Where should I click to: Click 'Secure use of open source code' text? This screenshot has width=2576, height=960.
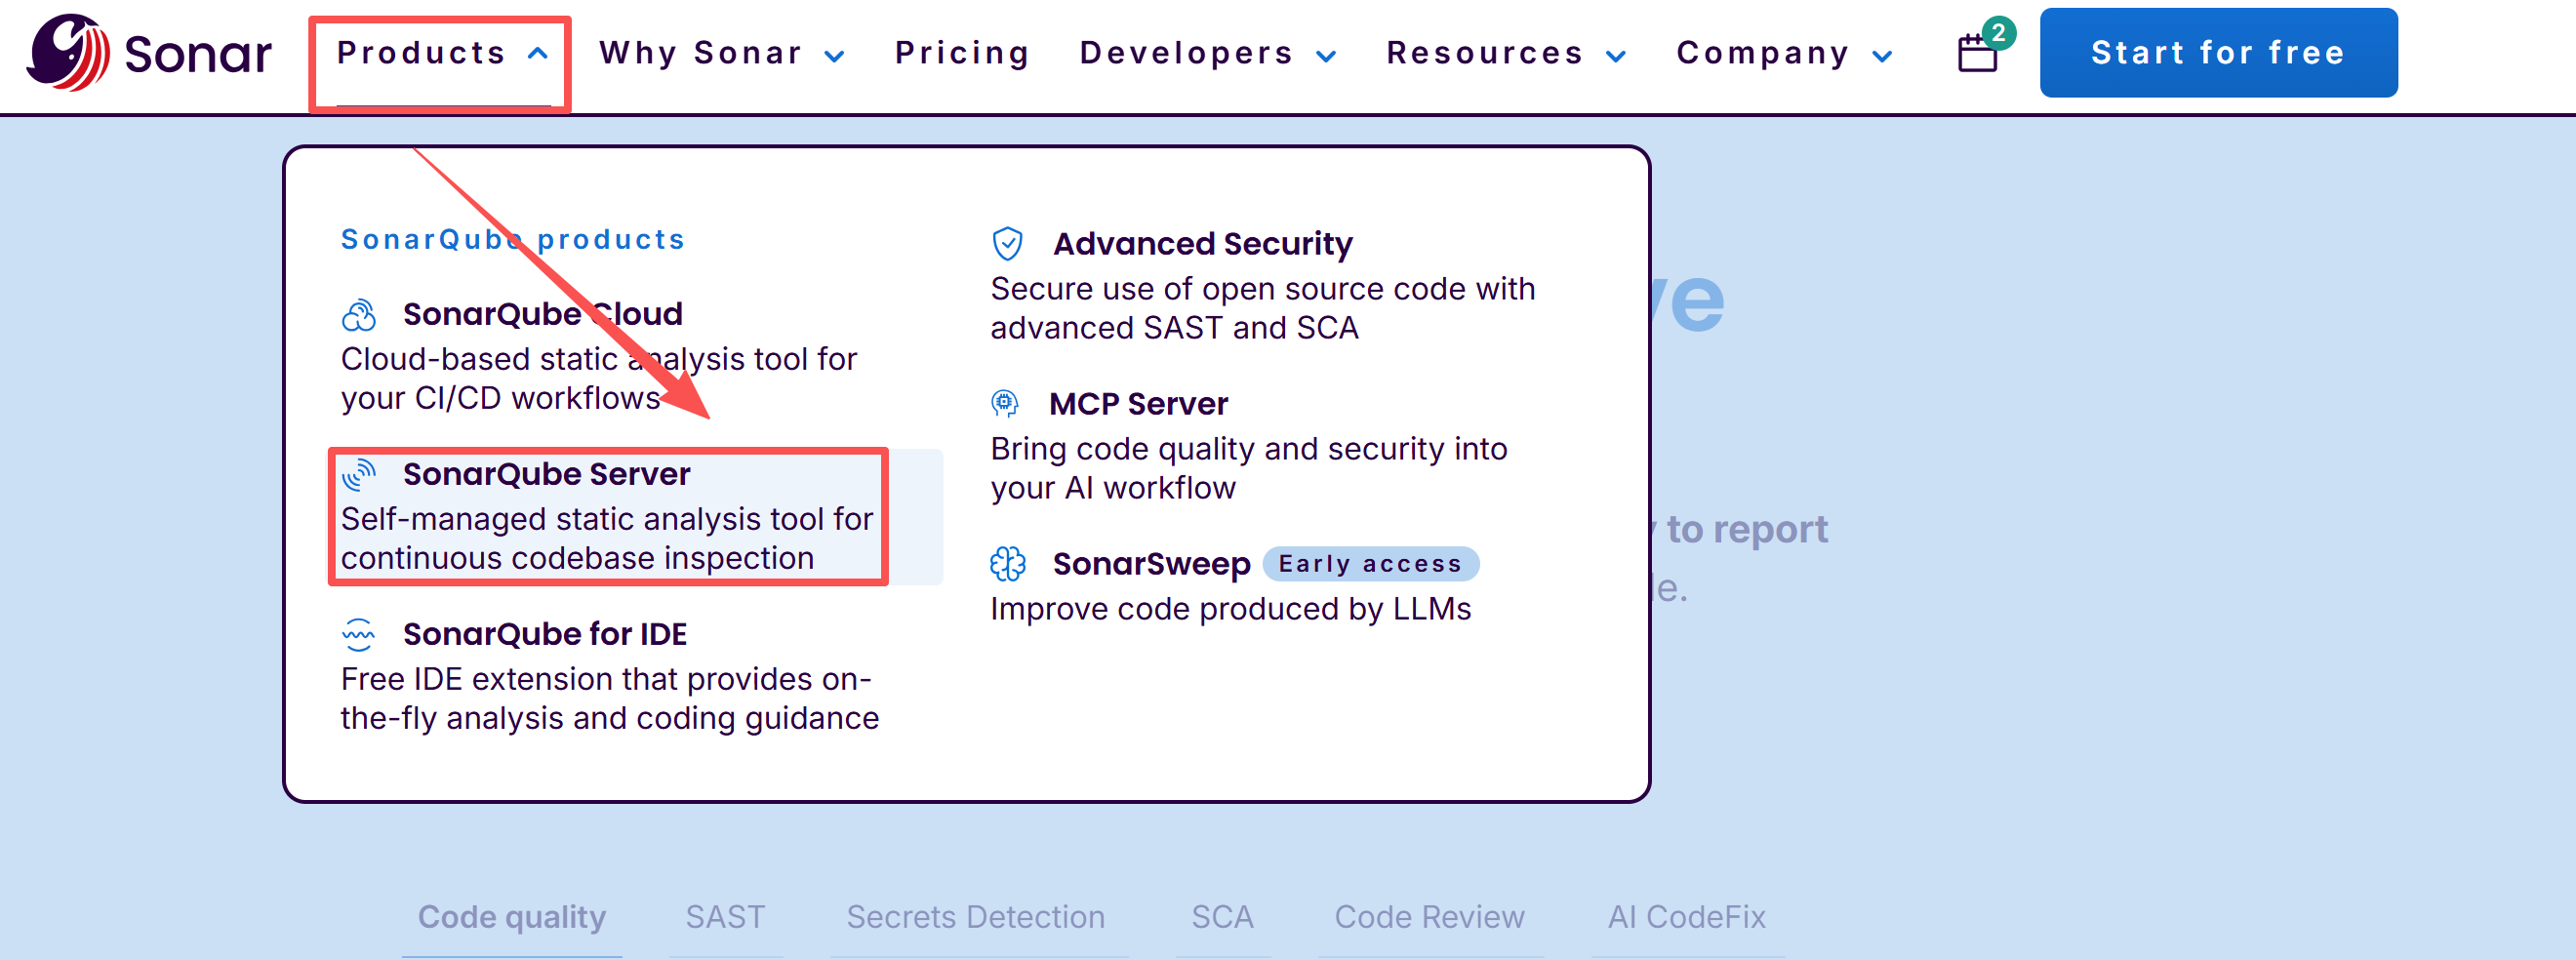click(1263, 308)
